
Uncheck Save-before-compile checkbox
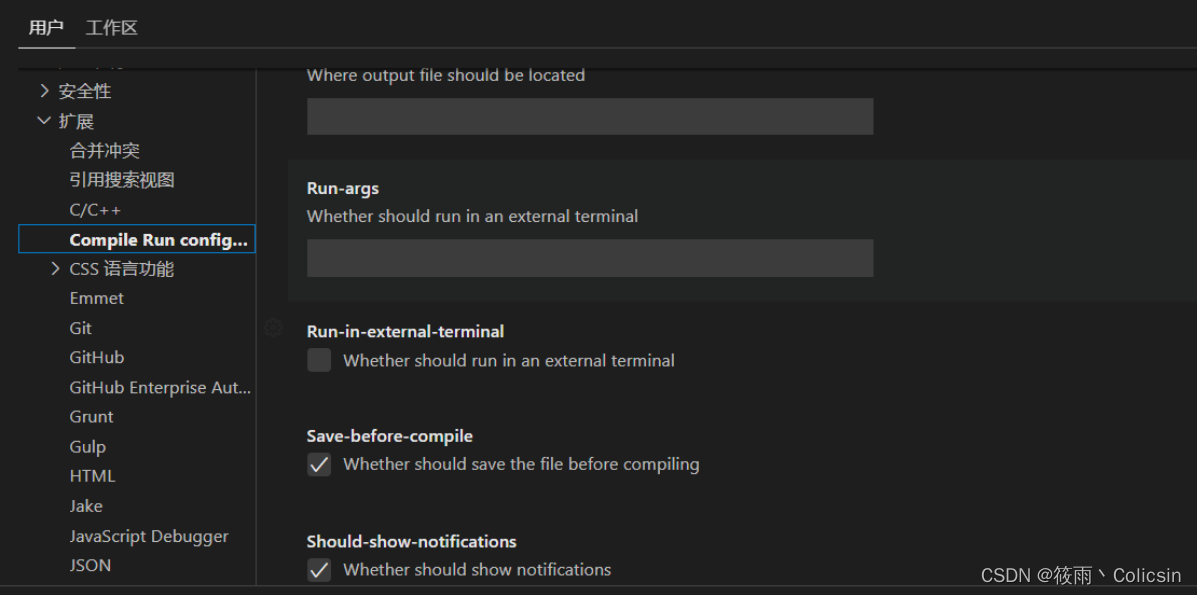(x=319, y=464)
